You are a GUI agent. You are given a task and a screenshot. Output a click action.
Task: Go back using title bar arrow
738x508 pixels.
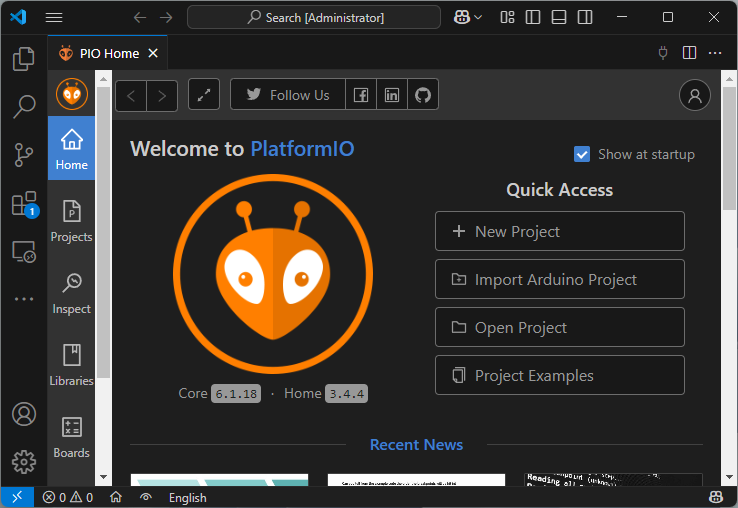(x=140, y=18)
